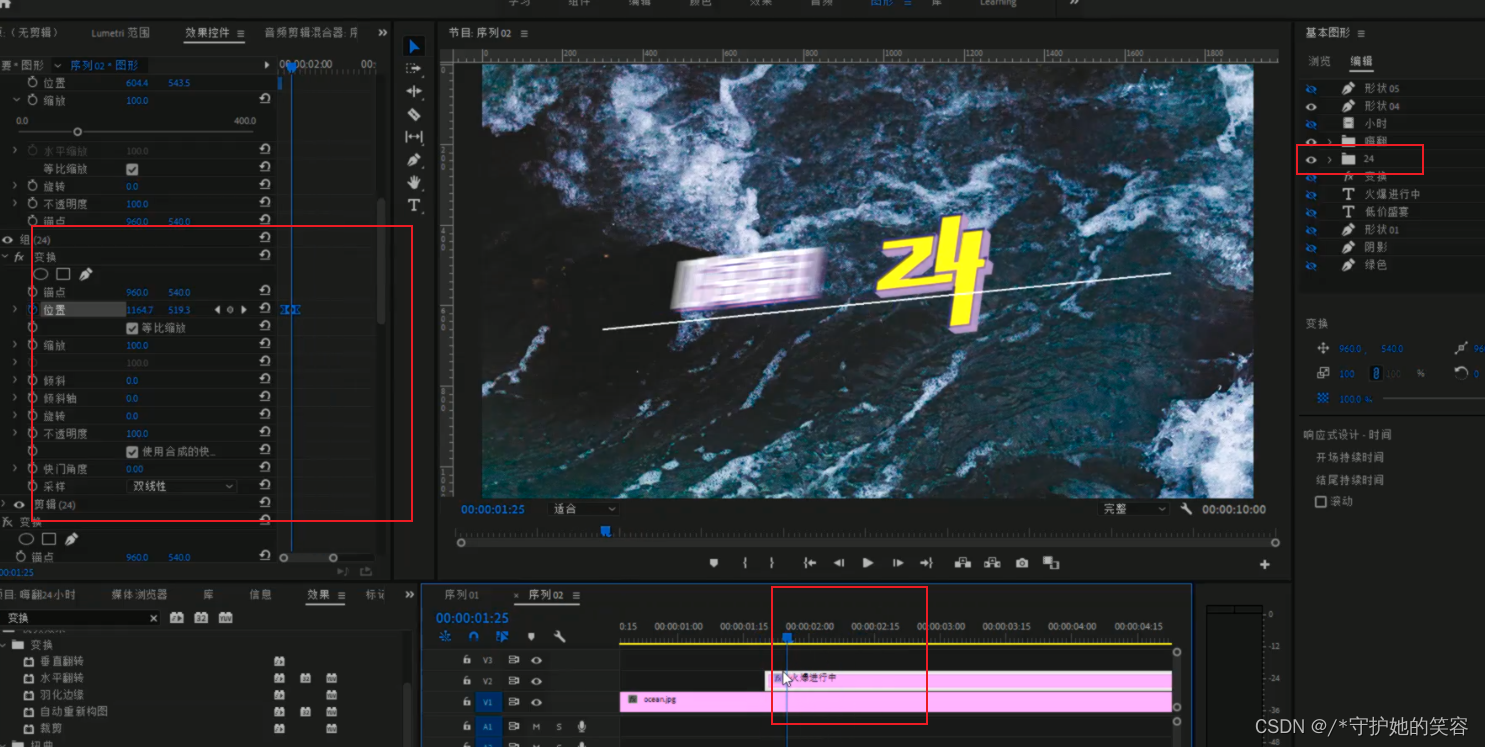The image size is (1485, 747).
Task: Uncheck 使用合成的快门 checkbox
Action: [x=132, y=452]
